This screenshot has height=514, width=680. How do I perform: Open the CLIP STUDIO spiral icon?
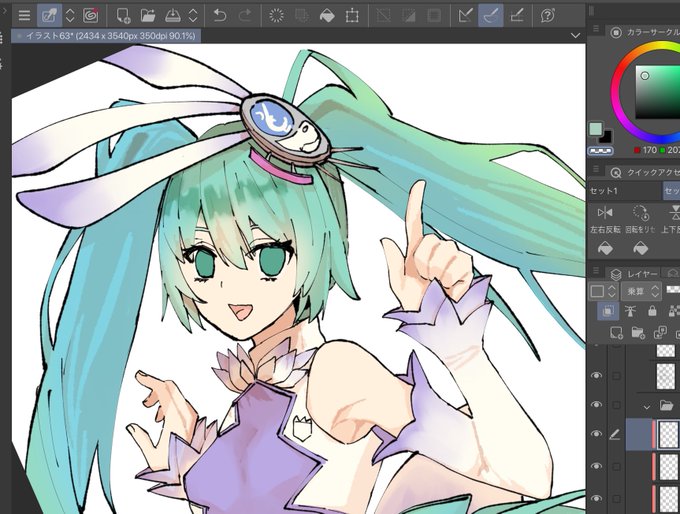[91, 16]
